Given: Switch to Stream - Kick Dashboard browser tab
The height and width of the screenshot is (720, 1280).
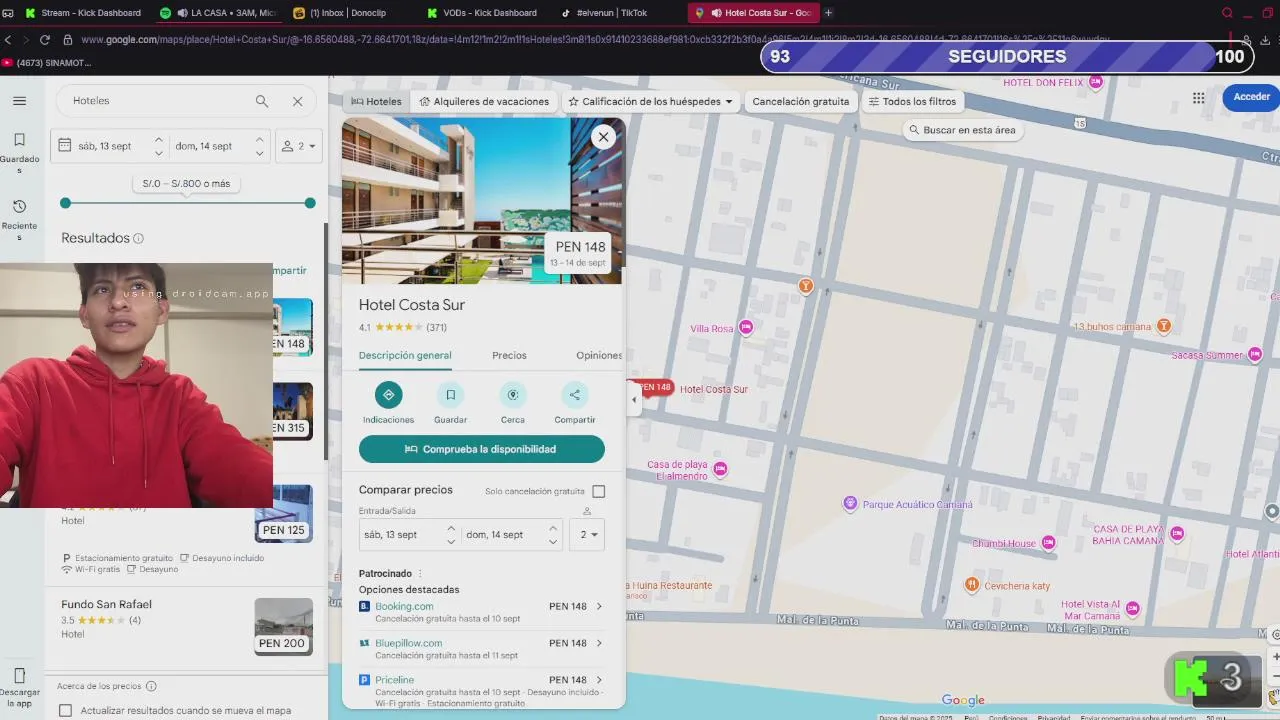Looking at the screenshot, I should 82,13.
